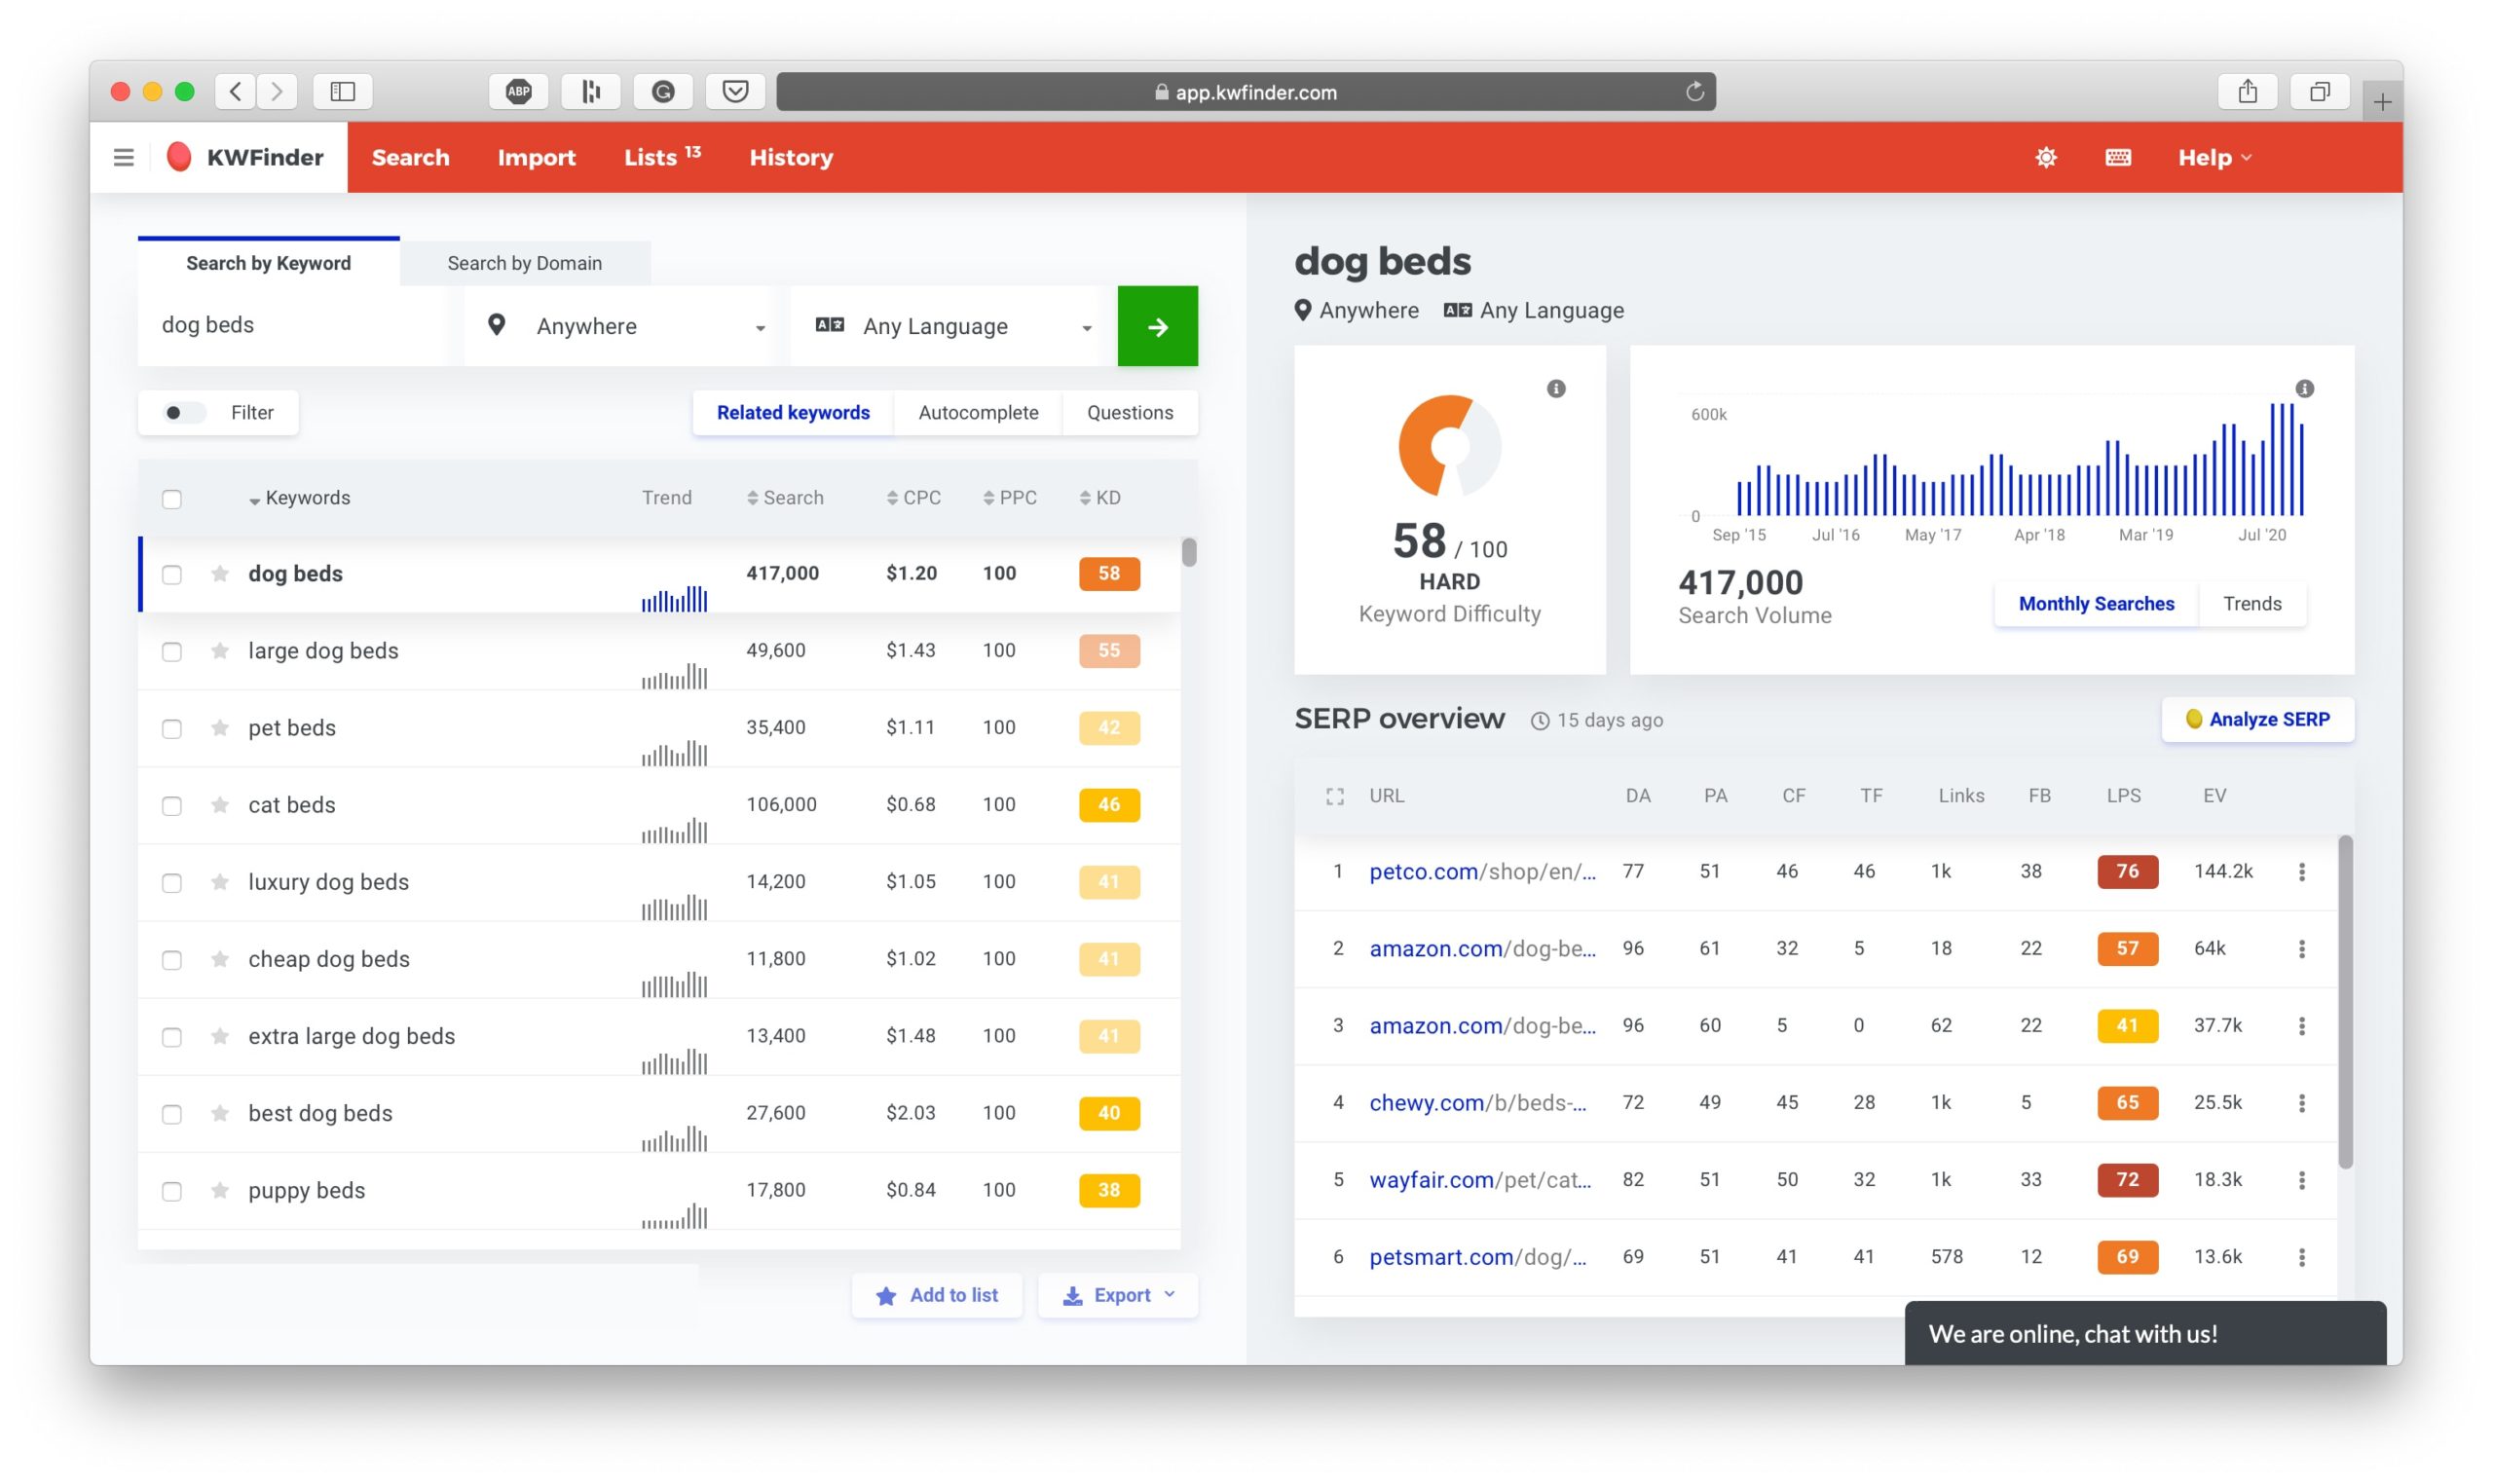
Task: Open more options for petsmart.com result
Action: click(x=2302, y=1257)
